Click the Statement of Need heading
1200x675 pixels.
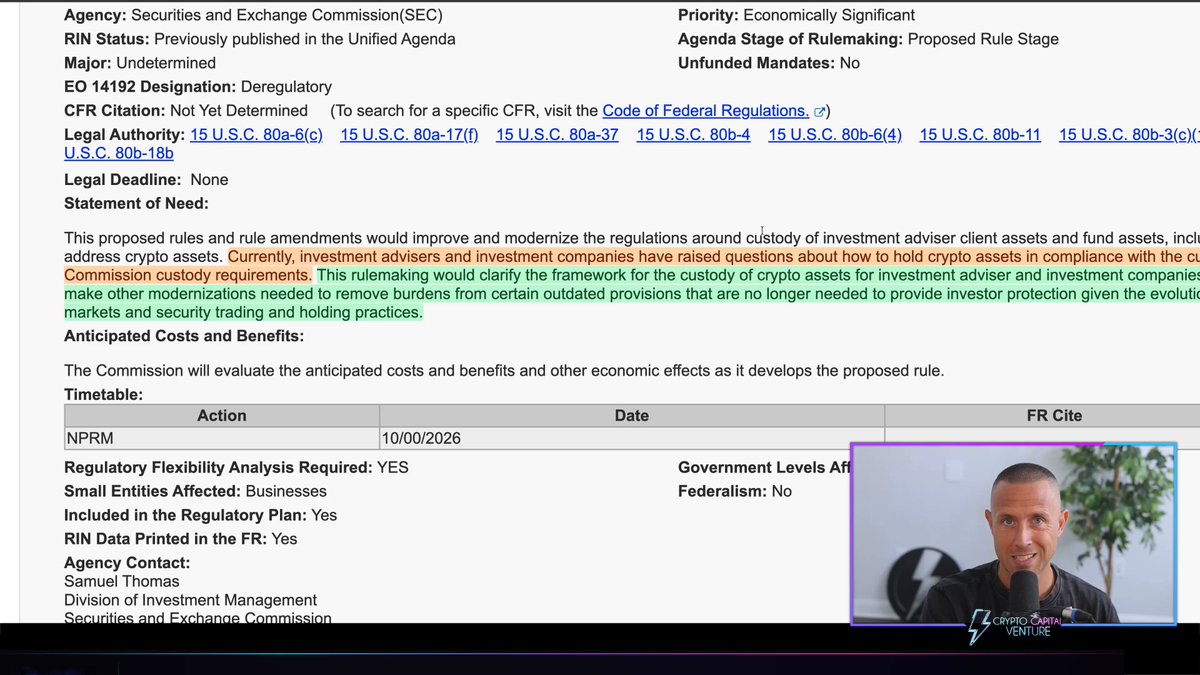click(136, 204)
